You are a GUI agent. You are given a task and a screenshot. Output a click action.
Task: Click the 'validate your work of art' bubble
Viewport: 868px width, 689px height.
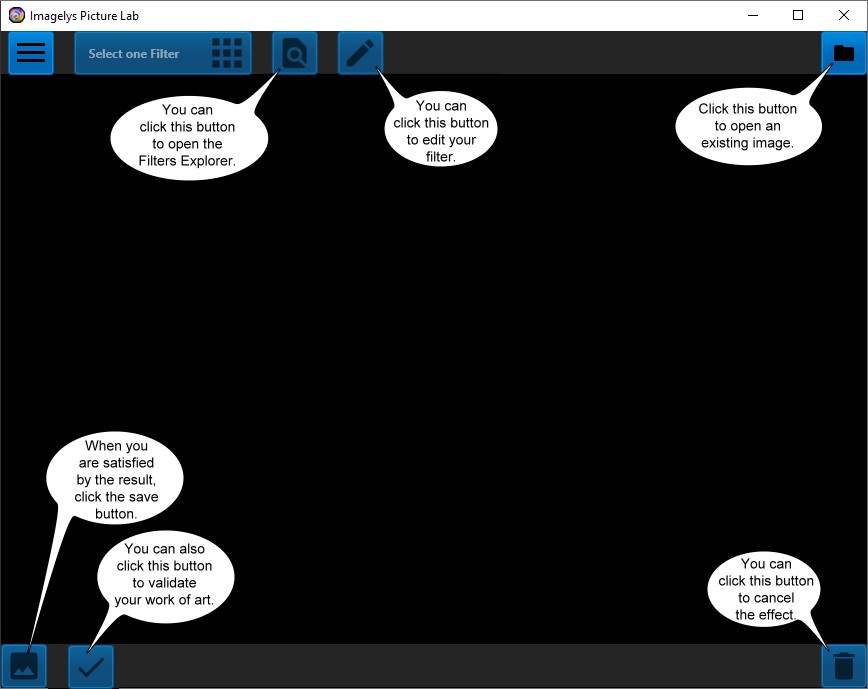click(x=164, y=575)
